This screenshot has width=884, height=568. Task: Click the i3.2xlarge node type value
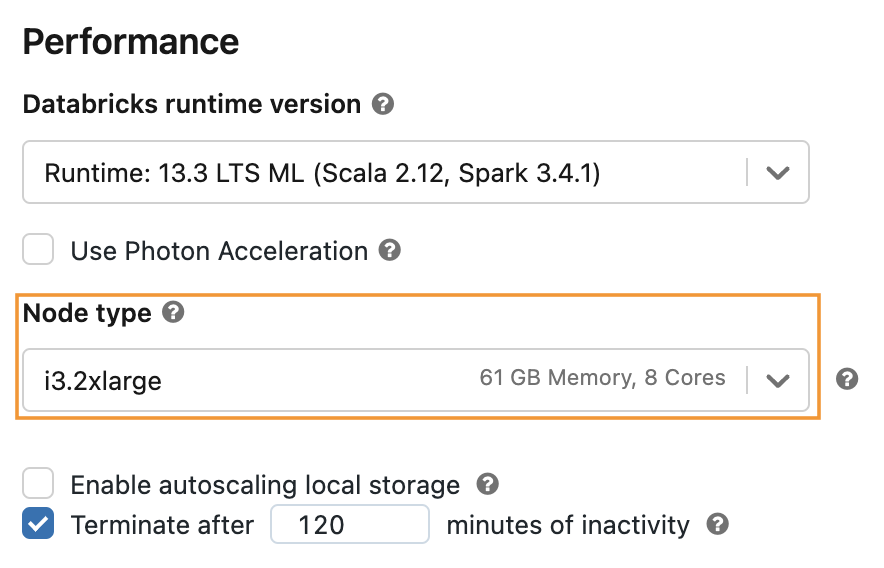(x=103, y=380)
